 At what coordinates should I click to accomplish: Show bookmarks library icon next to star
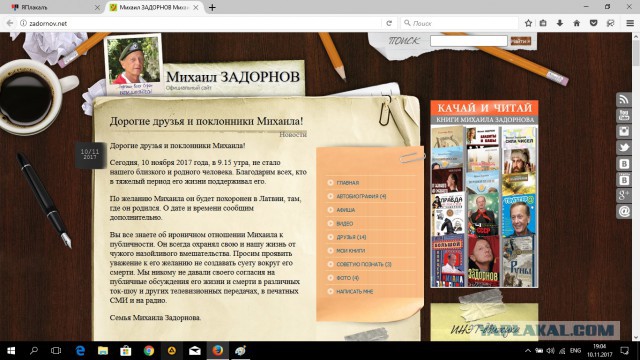coord(543,23)
